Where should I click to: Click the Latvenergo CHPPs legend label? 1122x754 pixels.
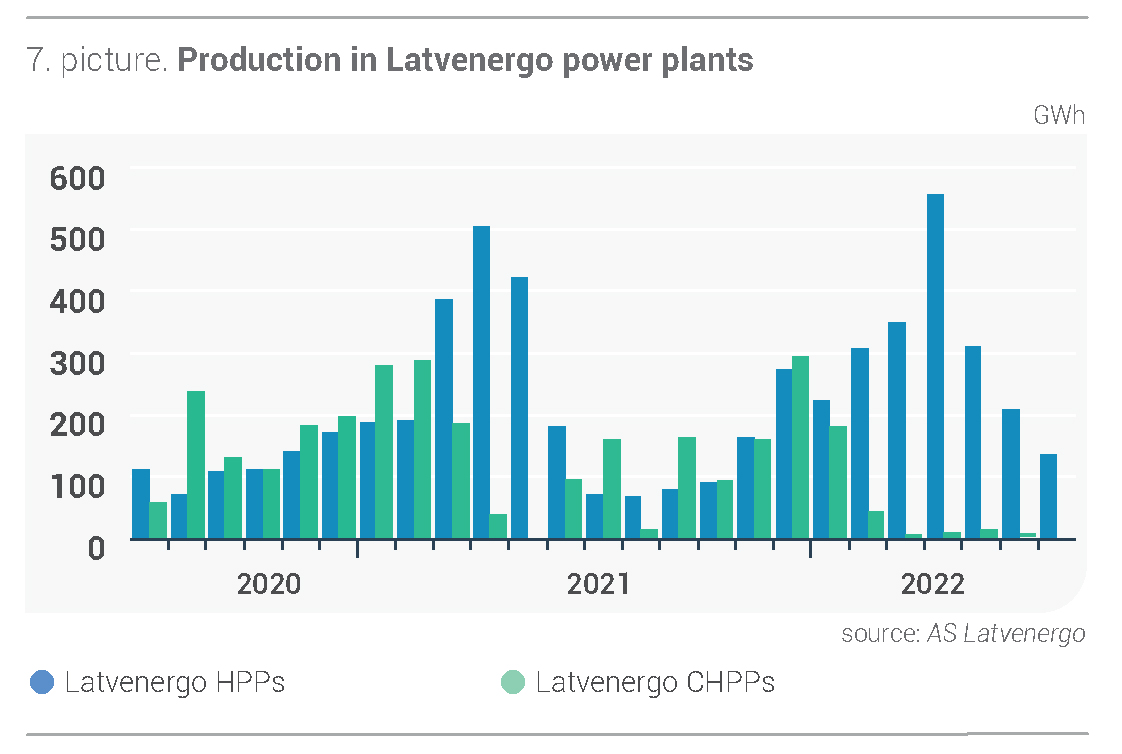(655, 682)
